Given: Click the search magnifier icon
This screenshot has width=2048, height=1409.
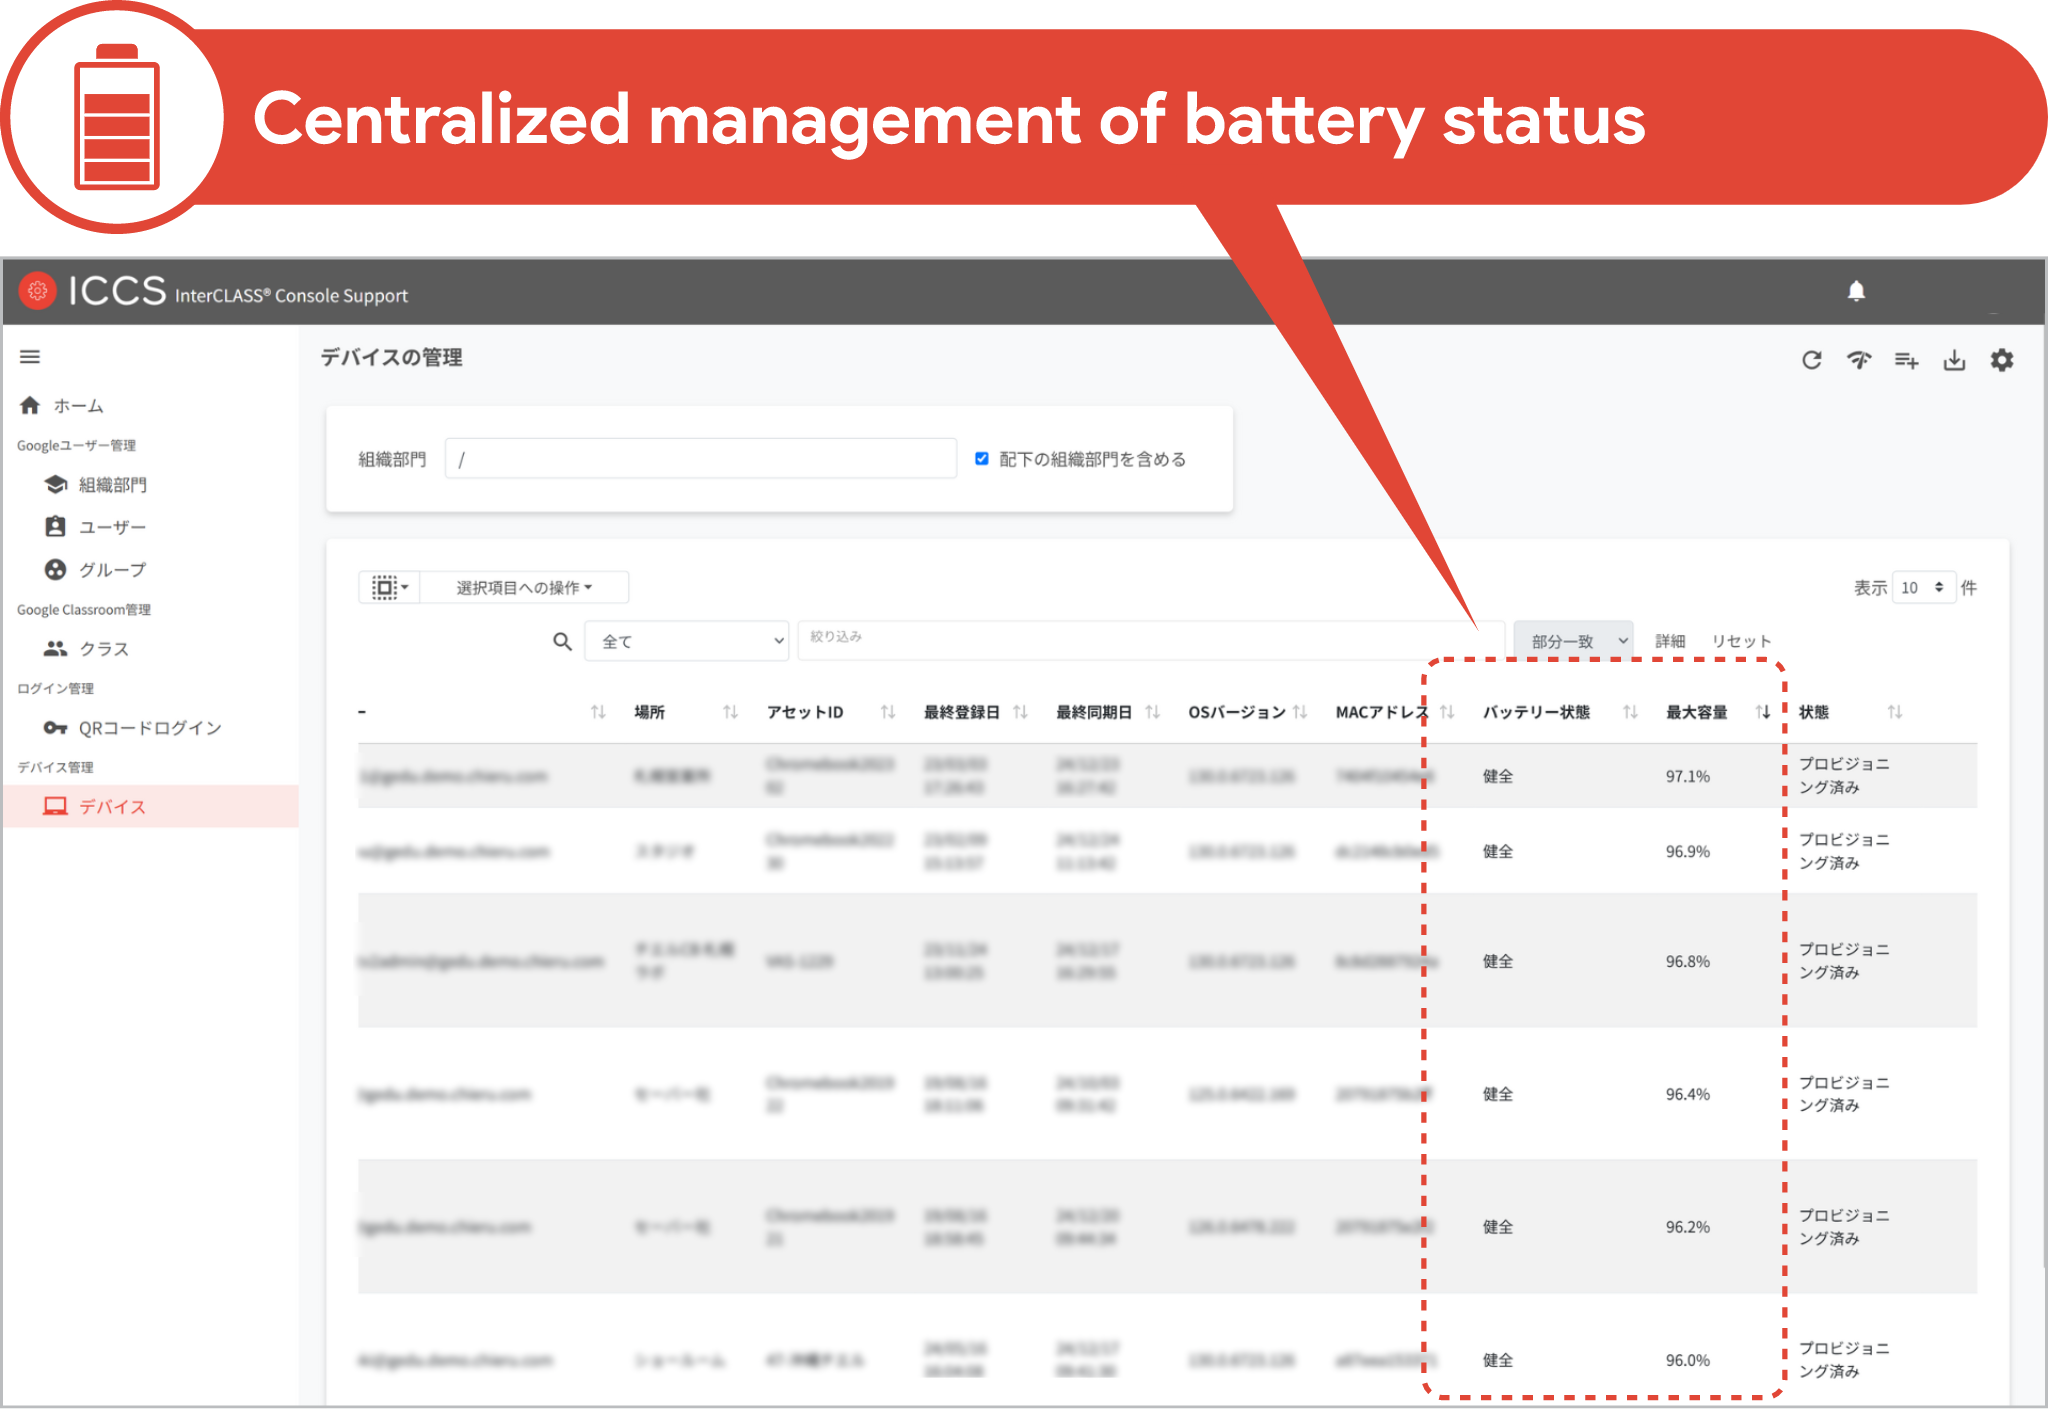Looking at the screenshot, I should (x=562, y=641).
